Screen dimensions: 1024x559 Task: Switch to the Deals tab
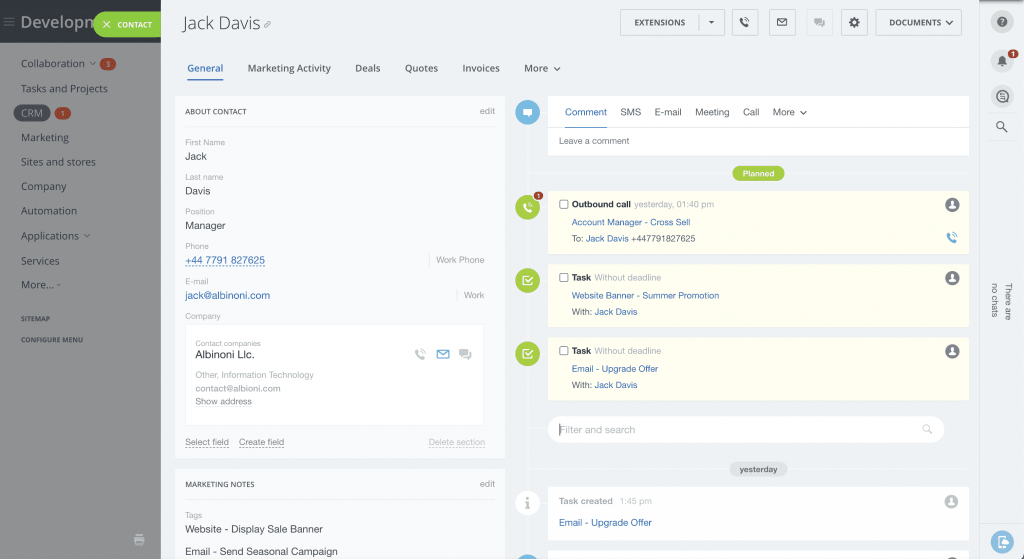368,68
